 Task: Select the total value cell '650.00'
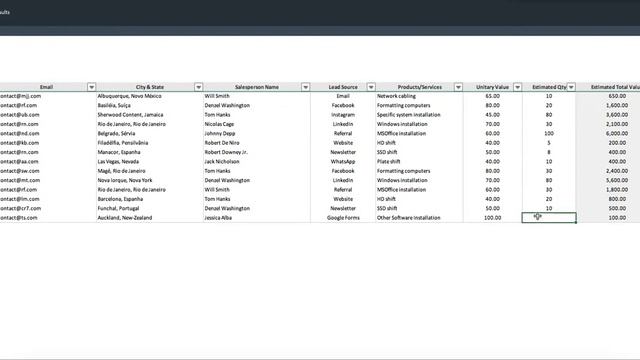pyautogui.click(x=608, y=96)
